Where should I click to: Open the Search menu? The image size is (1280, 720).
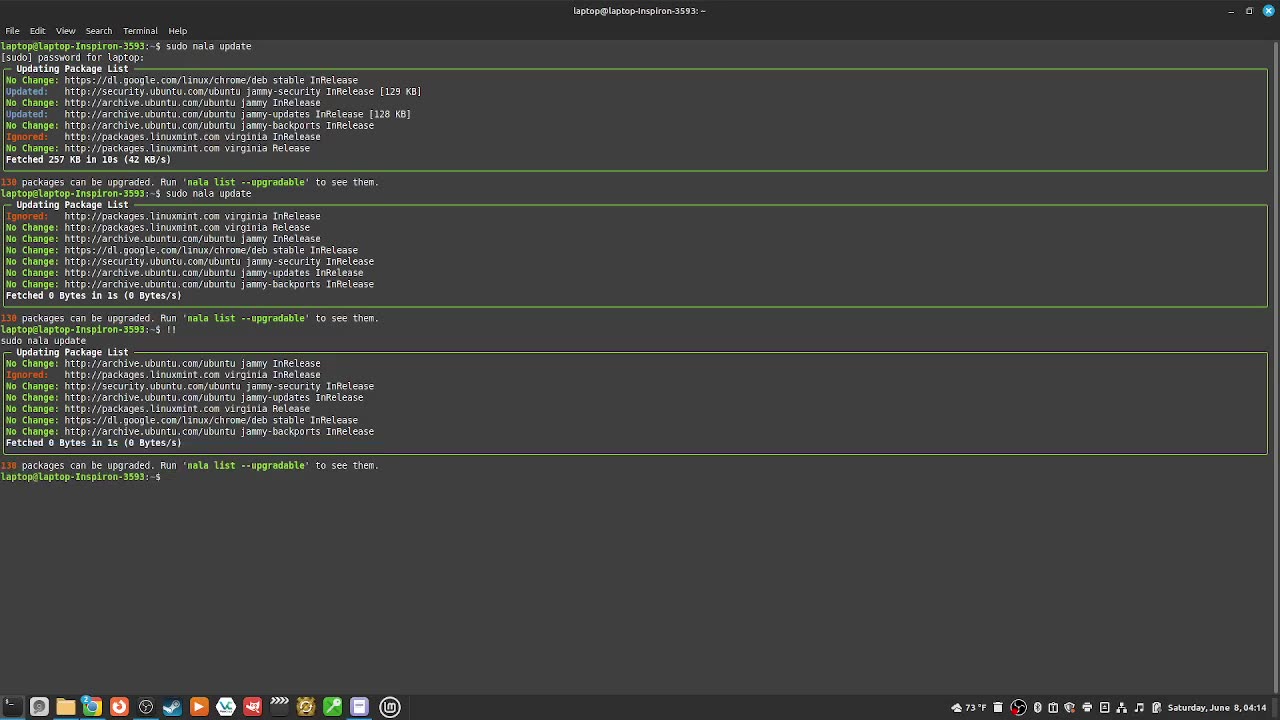tap(98, 30)
